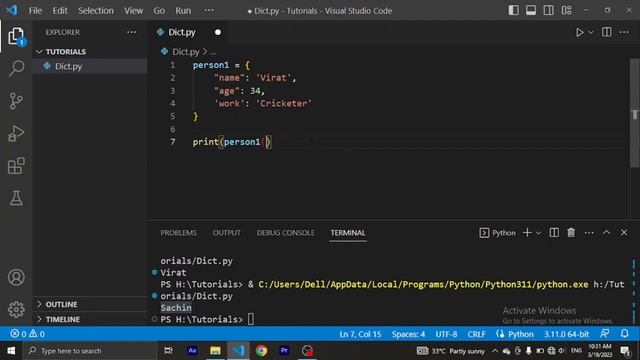Open the Go menu
The width and height of the screenshot is (640, 360).
click(159, 11)
